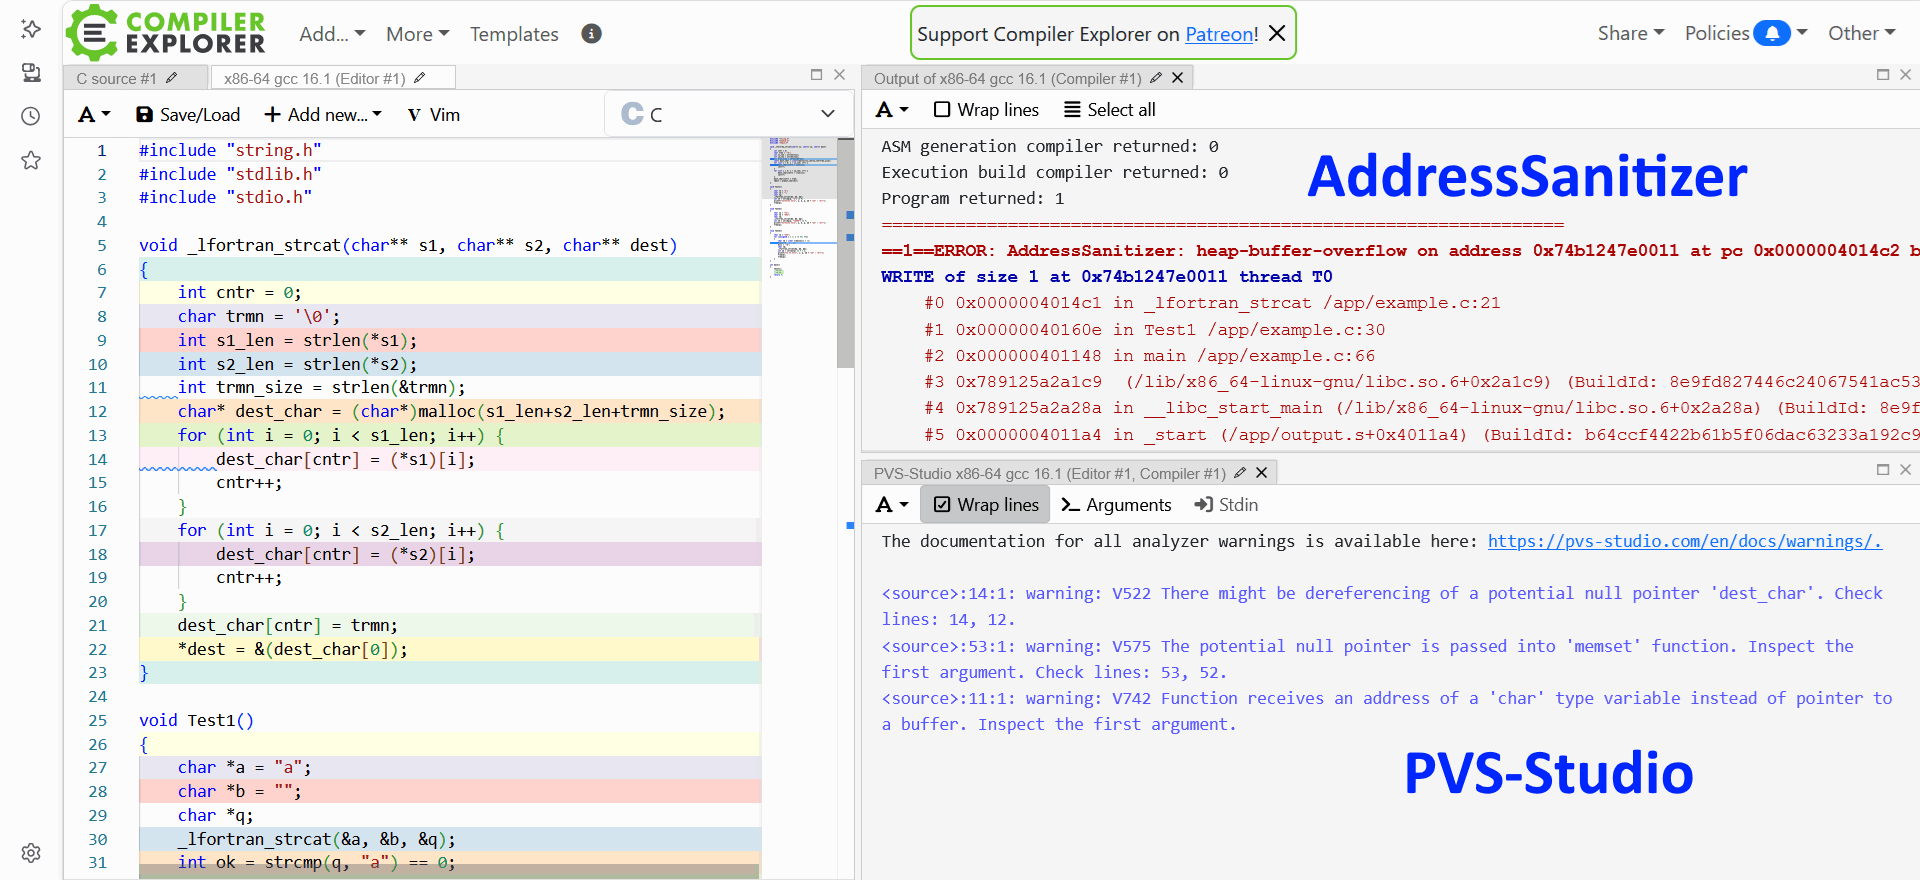
Task: Click the notification bell in Policies
Action: (x=1772, y=33)
